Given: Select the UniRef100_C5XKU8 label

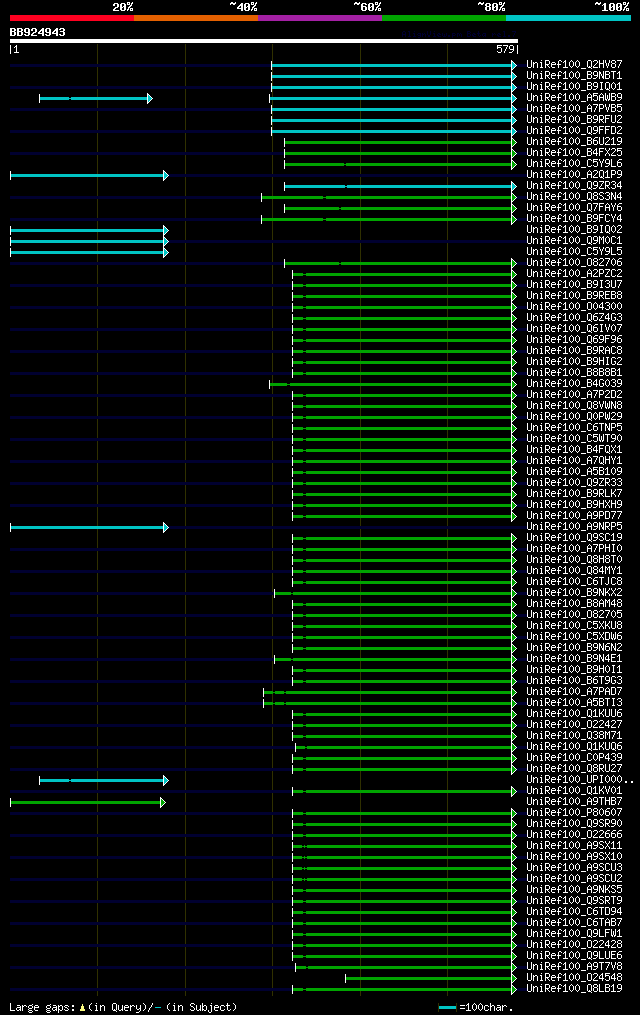Looking at the screenshot, I should point(574,626).
